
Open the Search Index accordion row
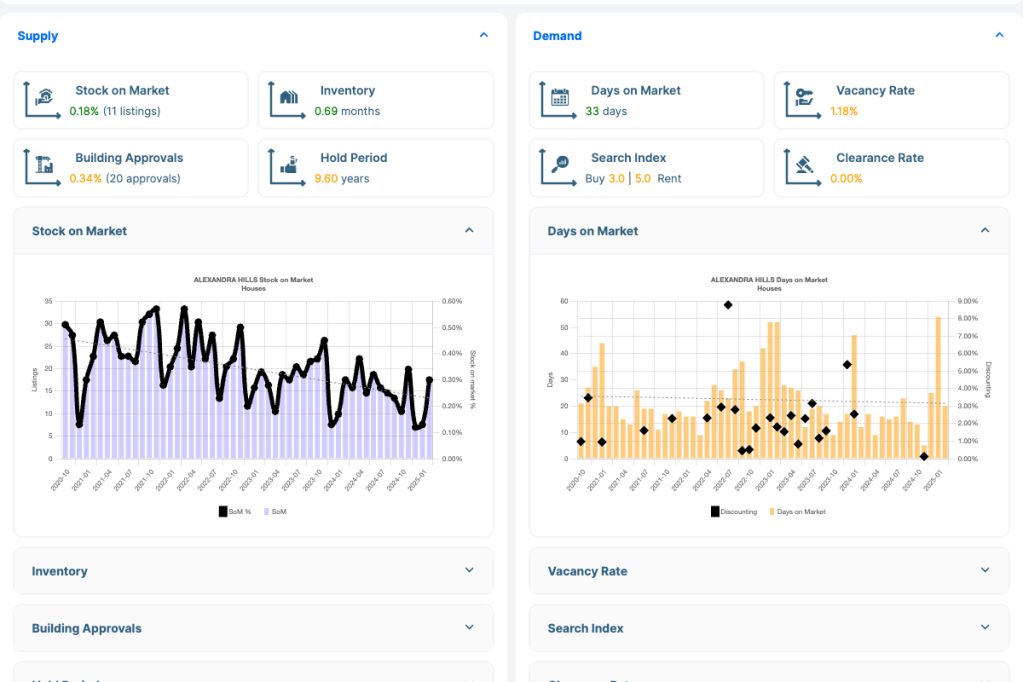click(768, 628)
